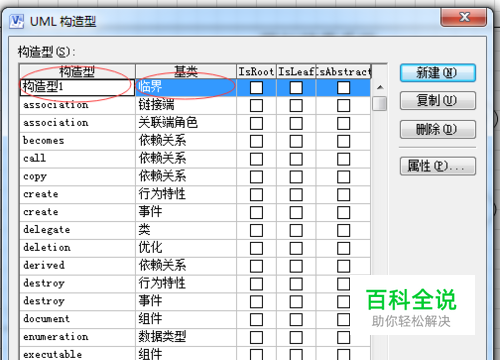The height and width of the screenshot is (360, 500).
Task: Enable IsRoot for the call row
Action: (256, 159)
